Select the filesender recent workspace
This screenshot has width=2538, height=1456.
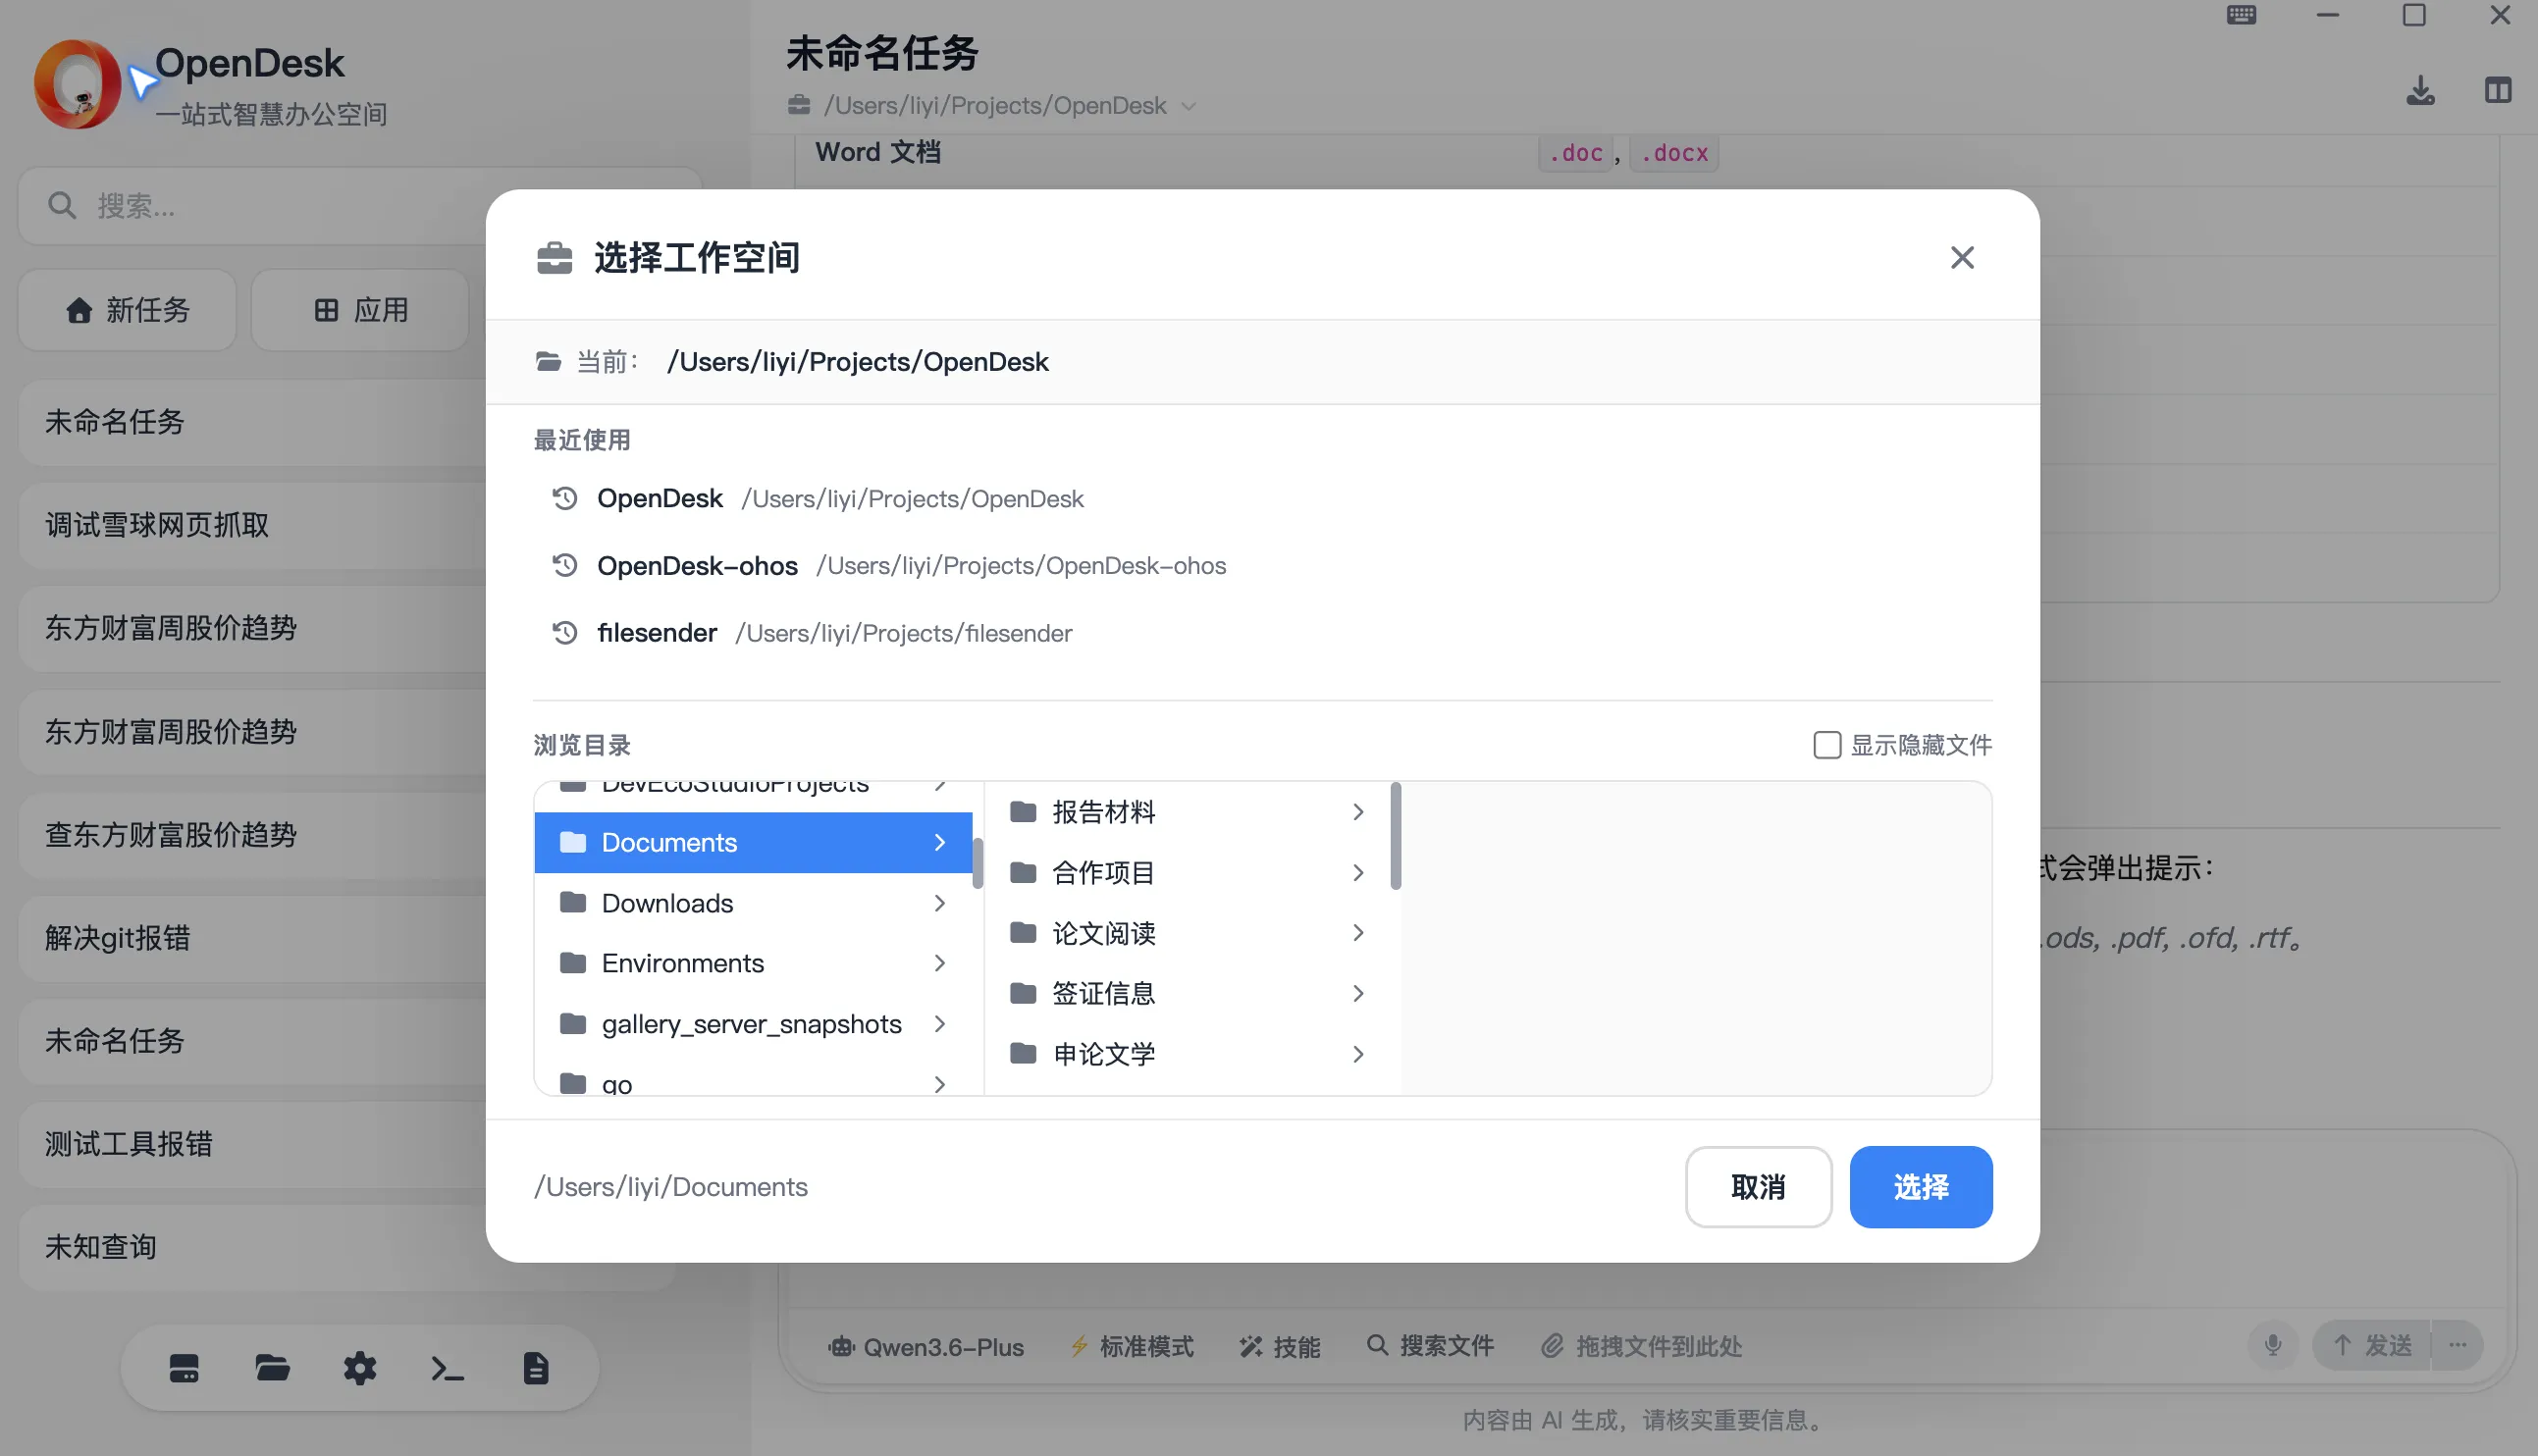click(1262, 633)
